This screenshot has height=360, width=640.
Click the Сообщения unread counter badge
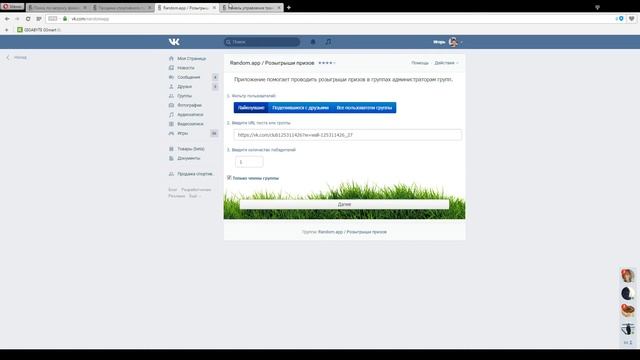point(215,77)
